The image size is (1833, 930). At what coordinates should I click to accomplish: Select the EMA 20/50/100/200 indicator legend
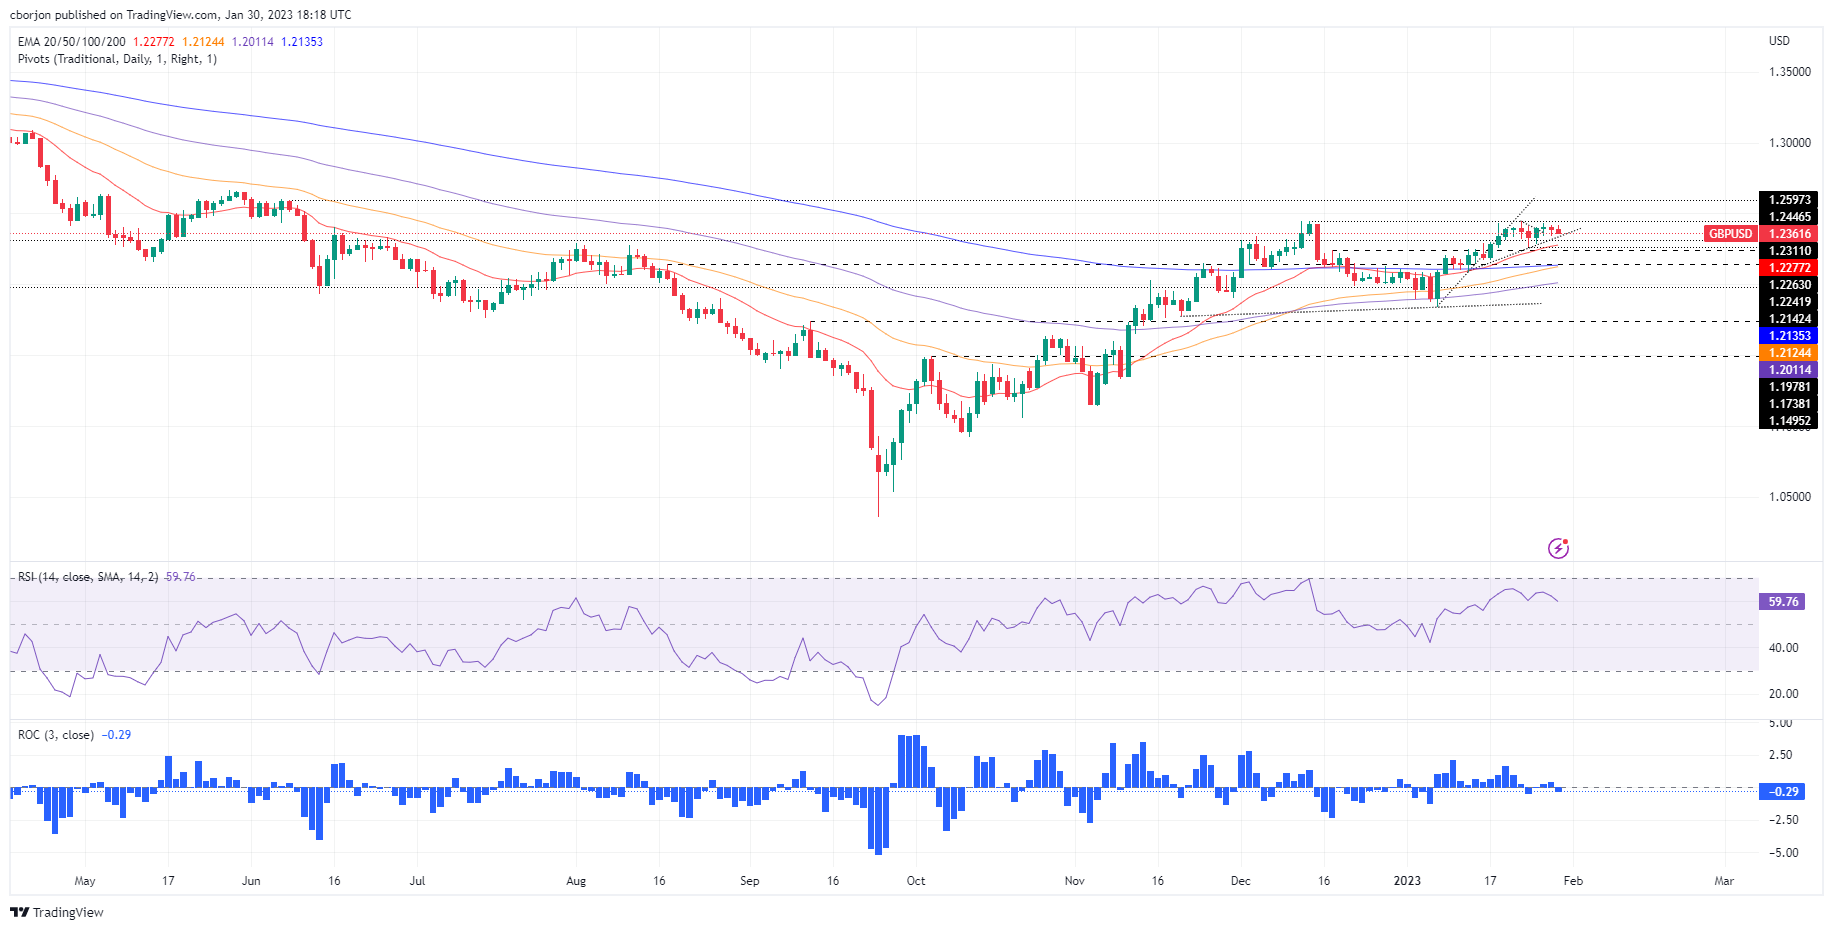click(x=72, y=42)
